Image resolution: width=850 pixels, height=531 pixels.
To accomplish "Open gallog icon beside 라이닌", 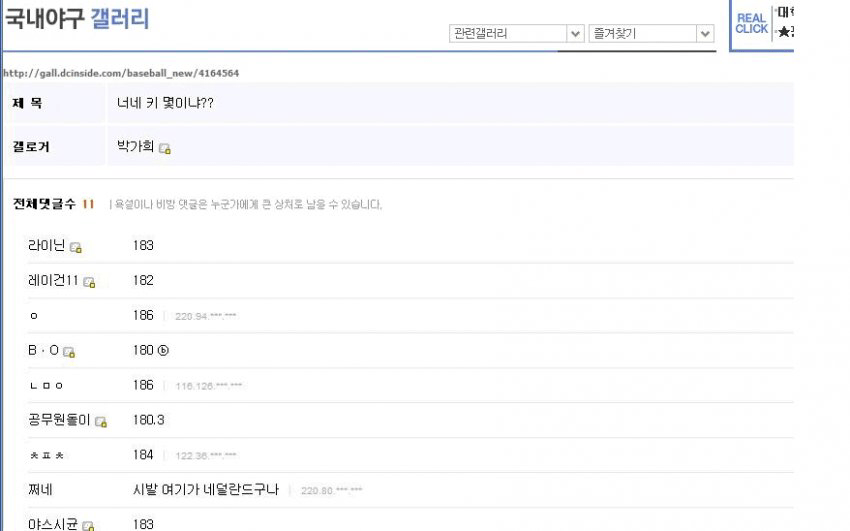I will pyautogui.click(x=76, y=247).
